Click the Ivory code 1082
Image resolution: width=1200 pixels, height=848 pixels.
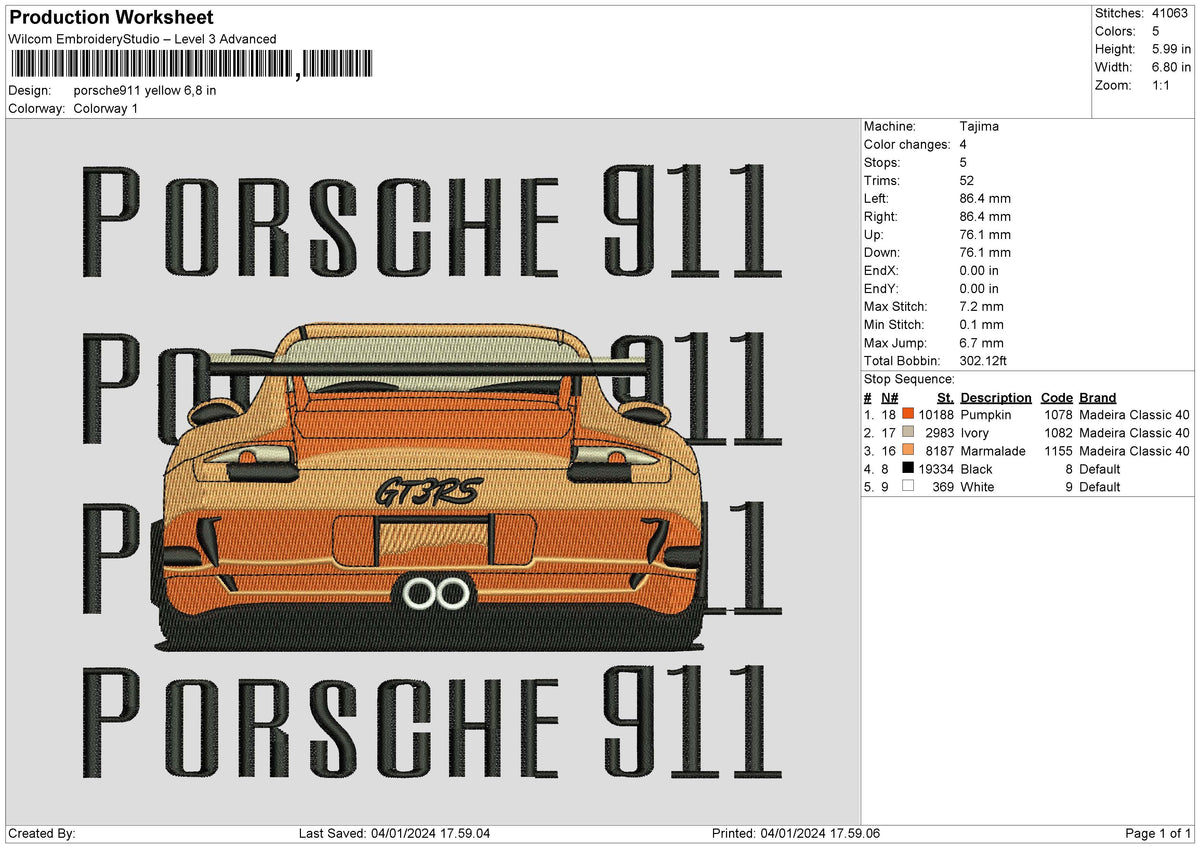pos(1058,432)
